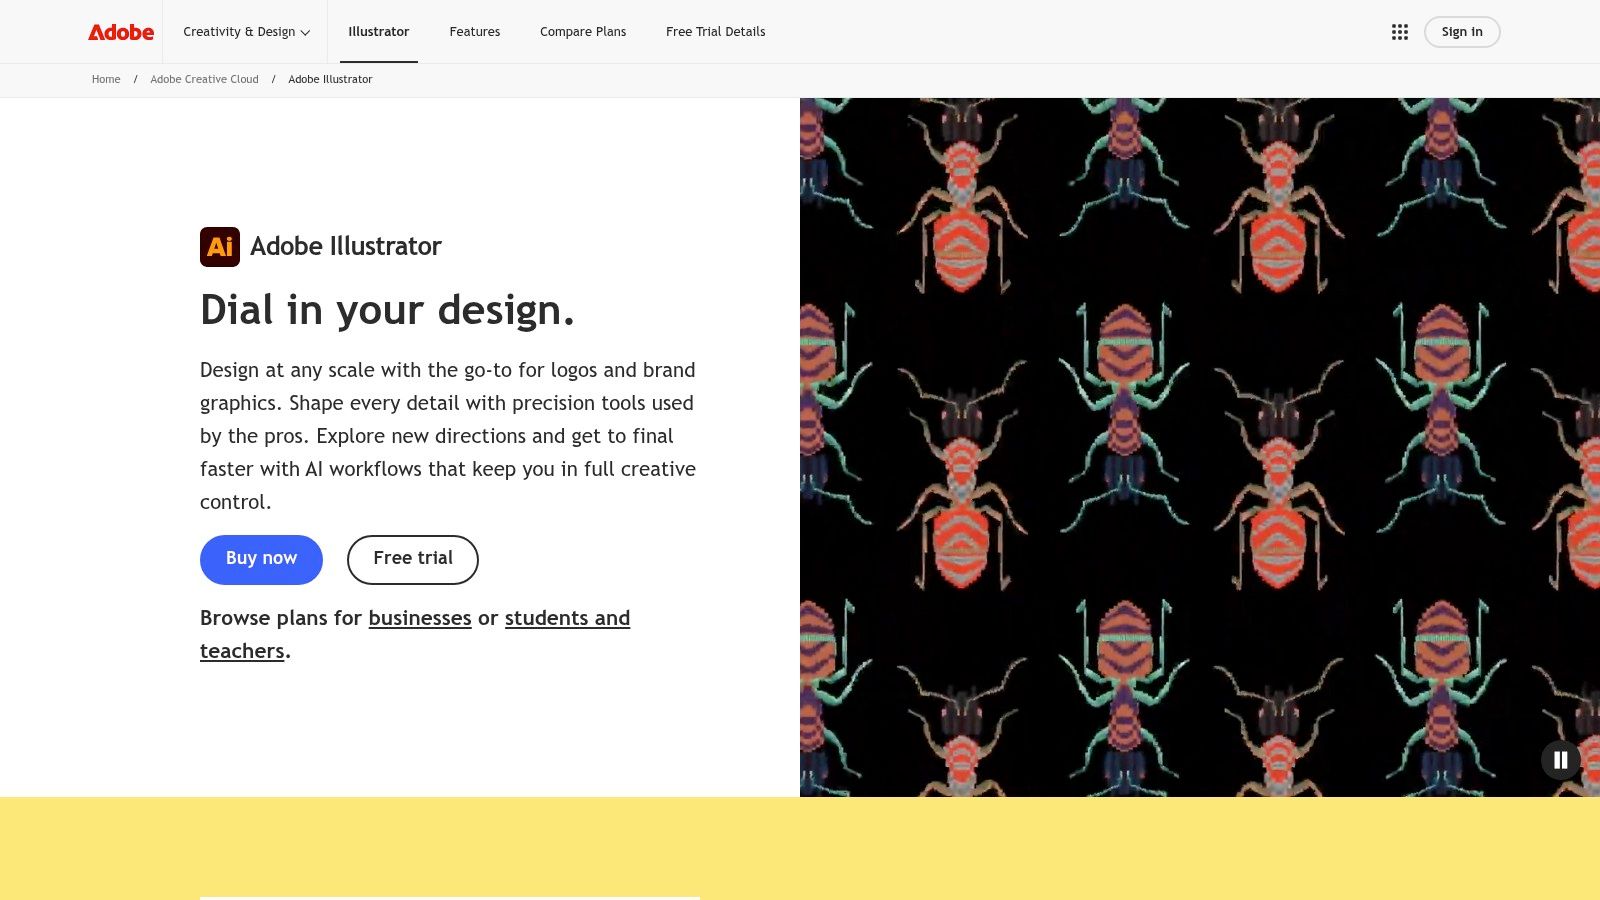Image resolution: width=1600 pixels, height=900 pixels.
Task: Click the ant pattern hero video
Action: pos(1200,447)
